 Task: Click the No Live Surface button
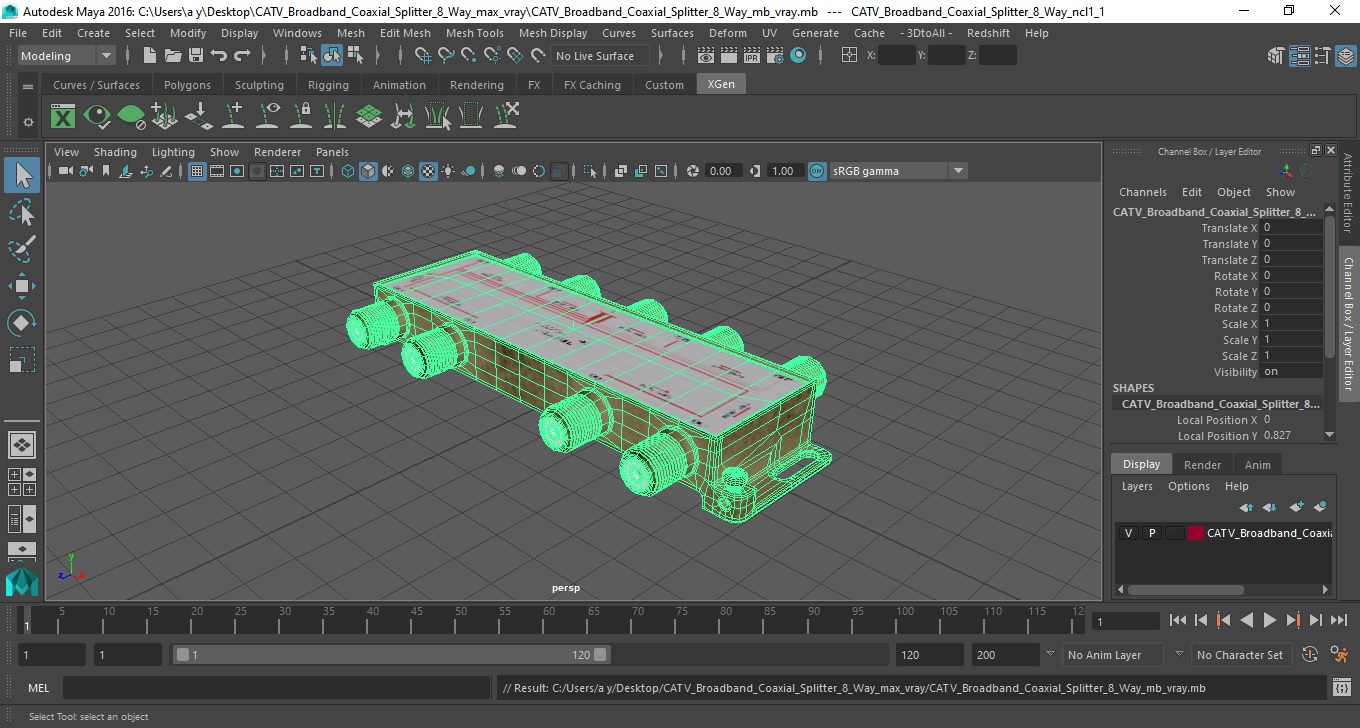point(594,56)
